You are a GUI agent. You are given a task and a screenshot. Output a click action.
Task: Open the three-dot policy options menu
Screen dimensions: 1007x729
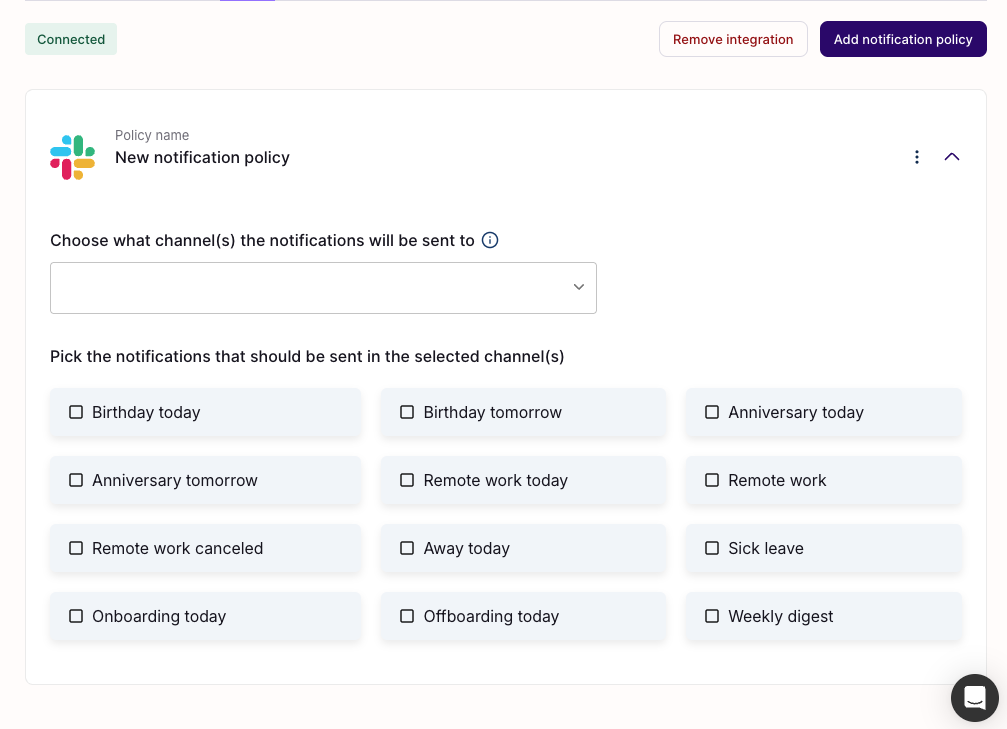(917, 157)
